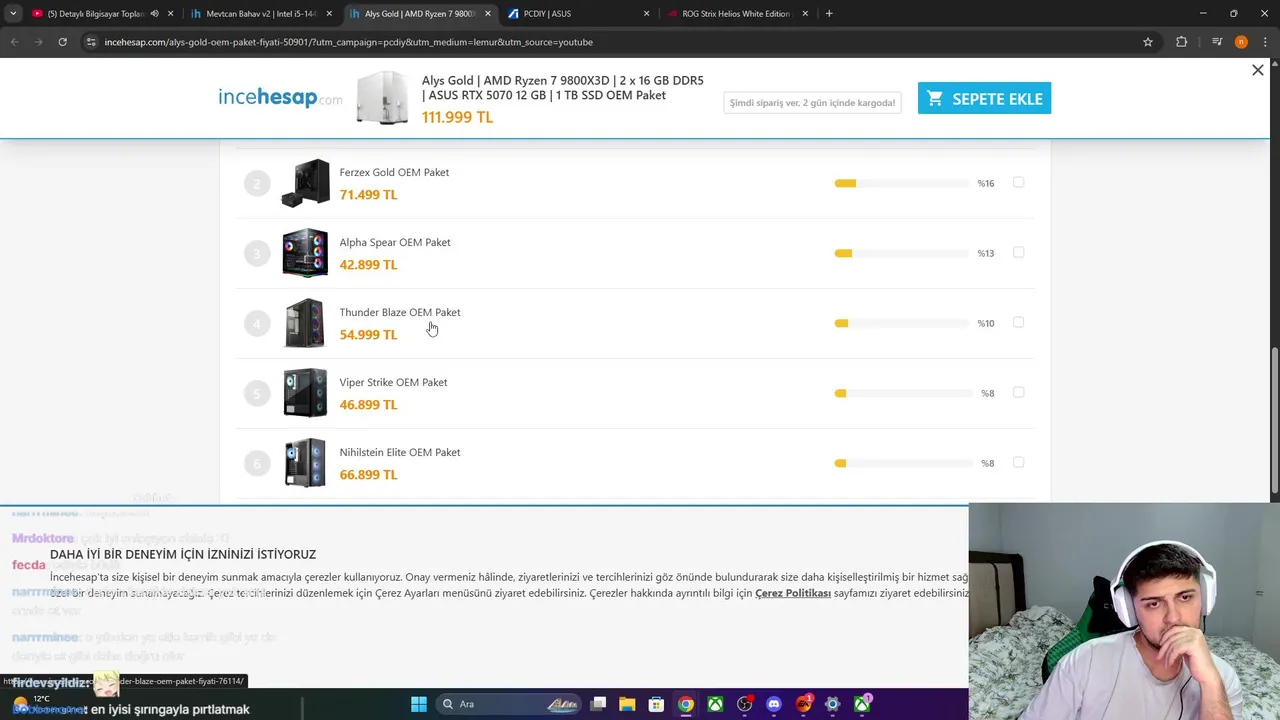Go back to the previous page
The height and width of the screenshot is (720, 1280).
tap(14, 42)
